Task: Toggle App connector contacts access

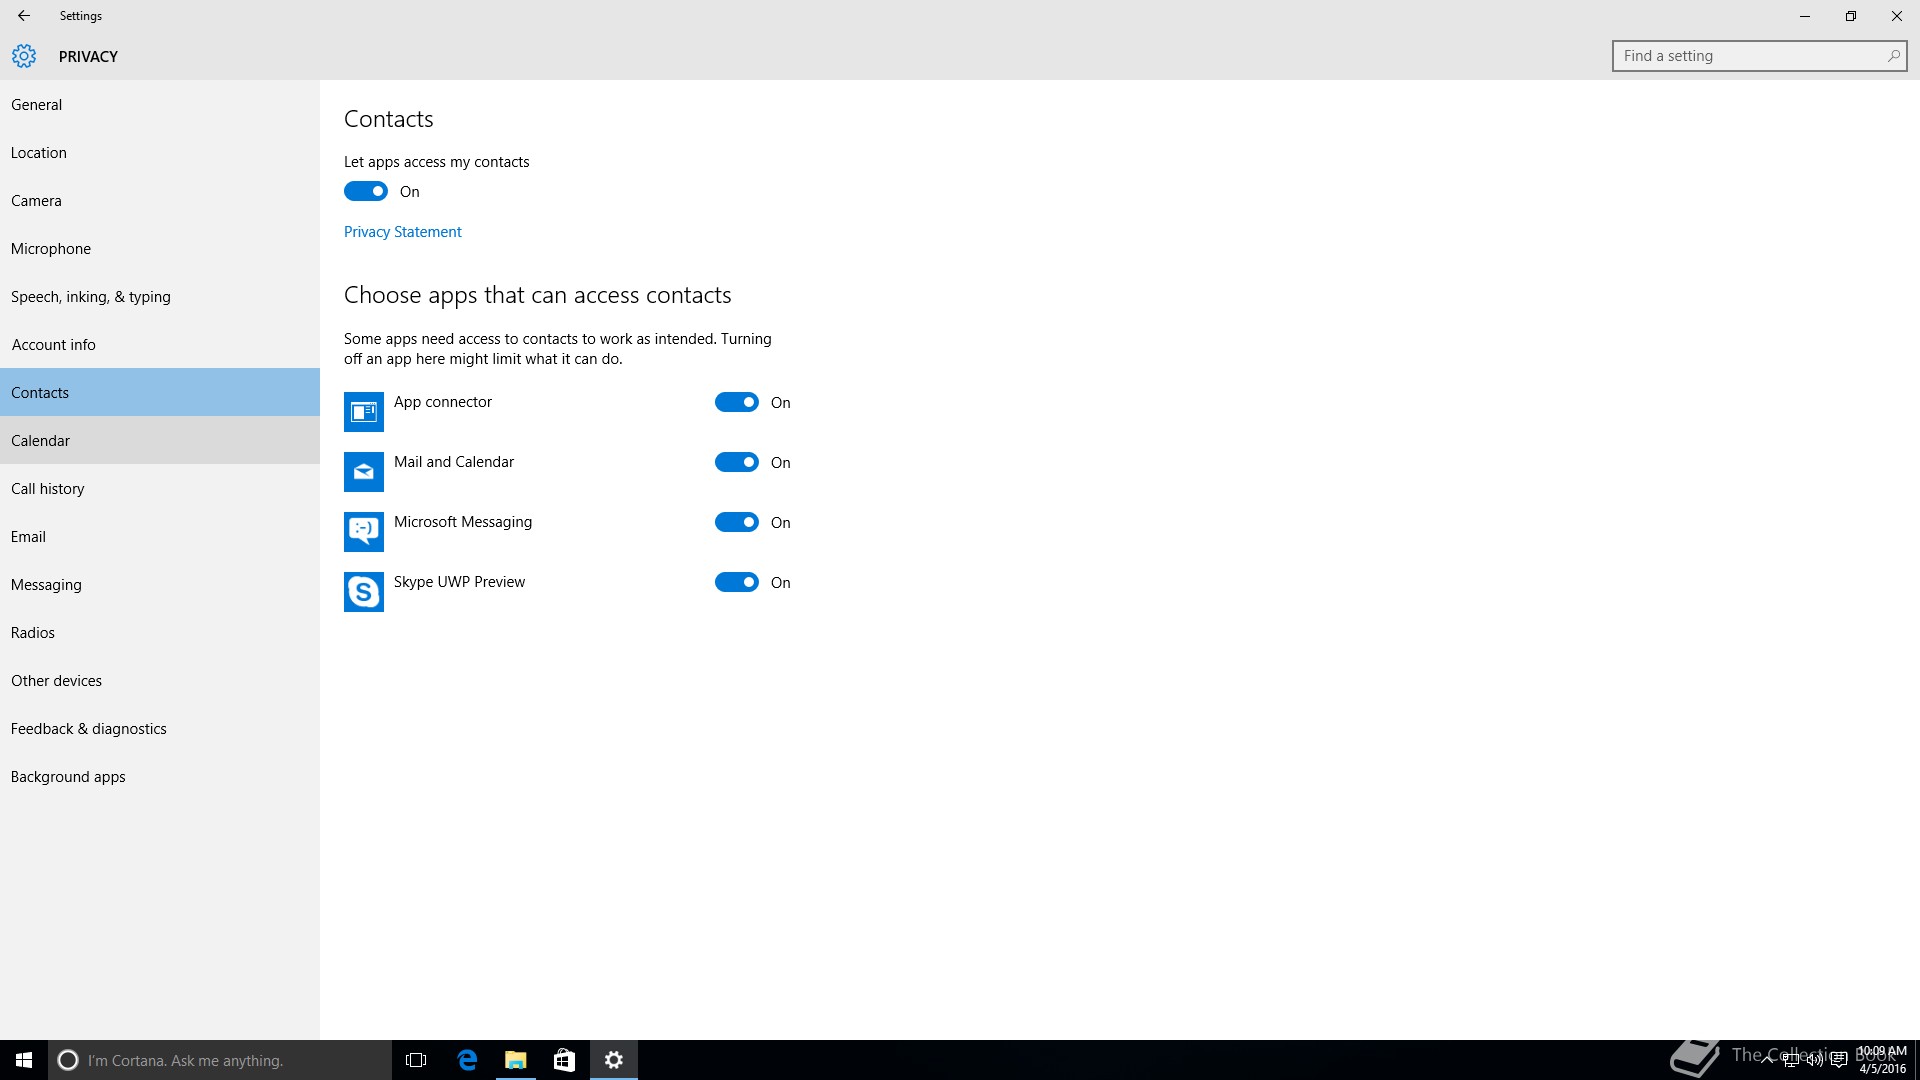Action: (737, 402)
